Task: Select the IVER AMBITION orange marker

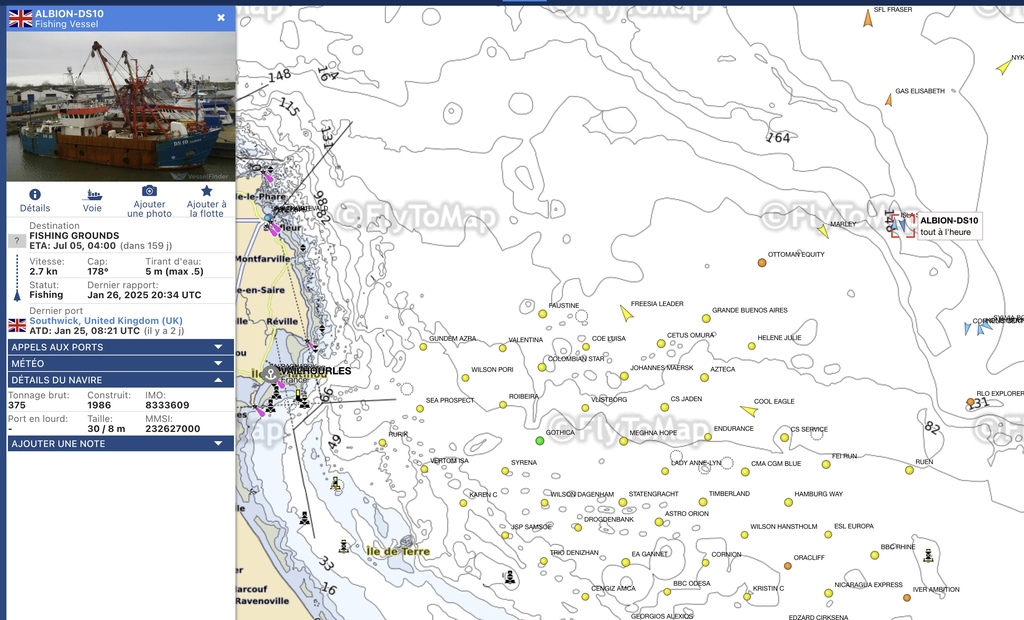Action: [906, 598]
